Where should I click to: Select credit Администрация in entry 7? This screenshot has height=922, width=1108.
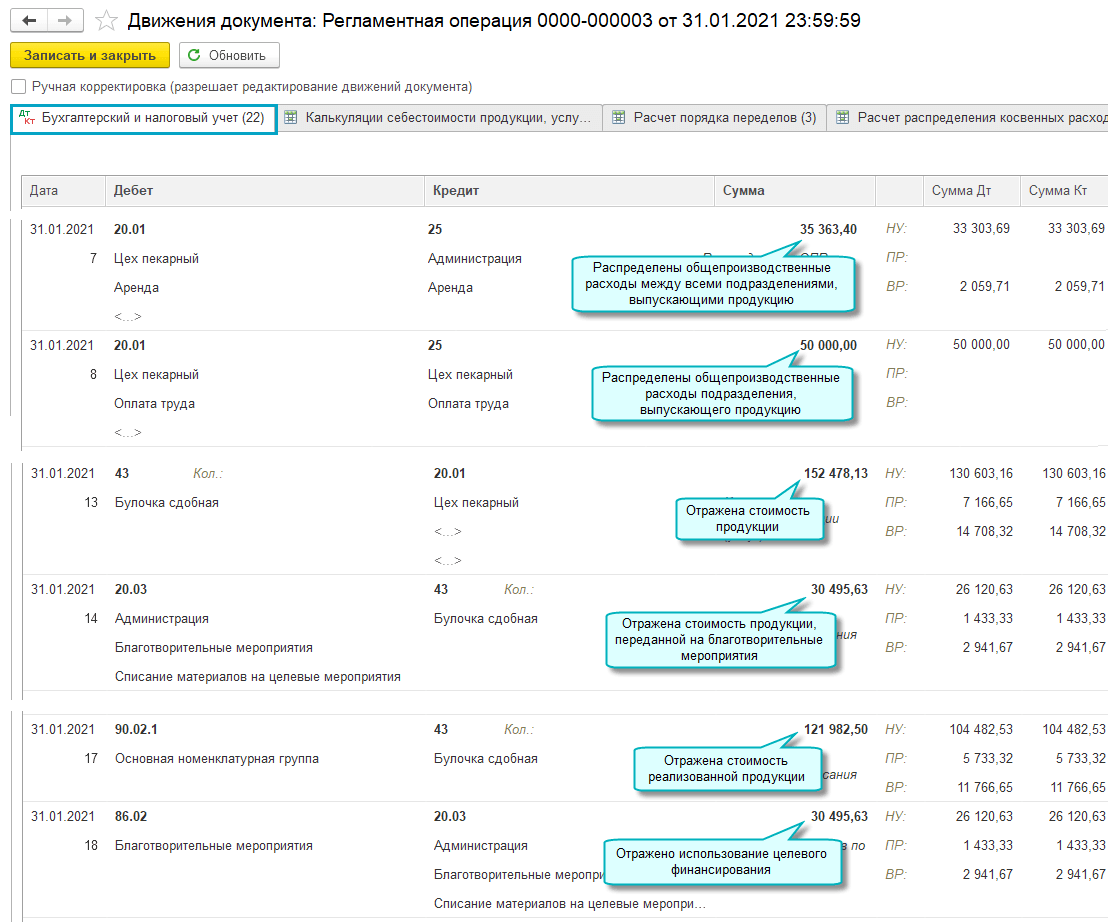[x=474, y=259]
